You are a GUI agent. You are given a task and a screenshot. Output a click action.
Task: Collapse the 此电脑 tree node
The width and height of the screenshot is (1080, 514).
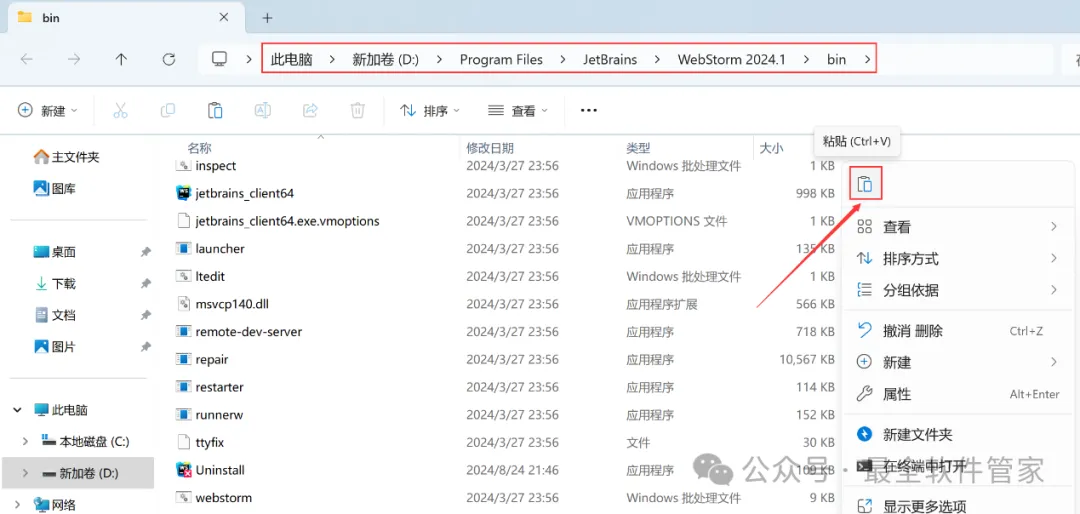17,410
